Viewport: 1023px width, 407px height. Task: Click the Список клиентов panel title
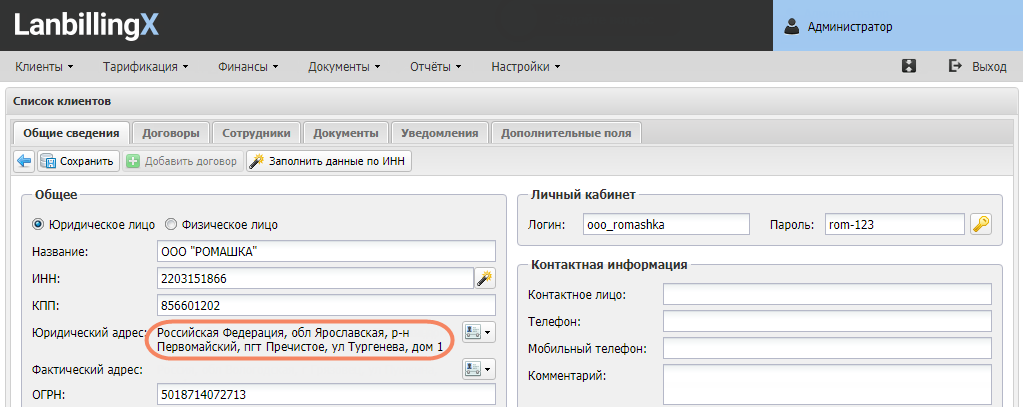click(62, 101)
